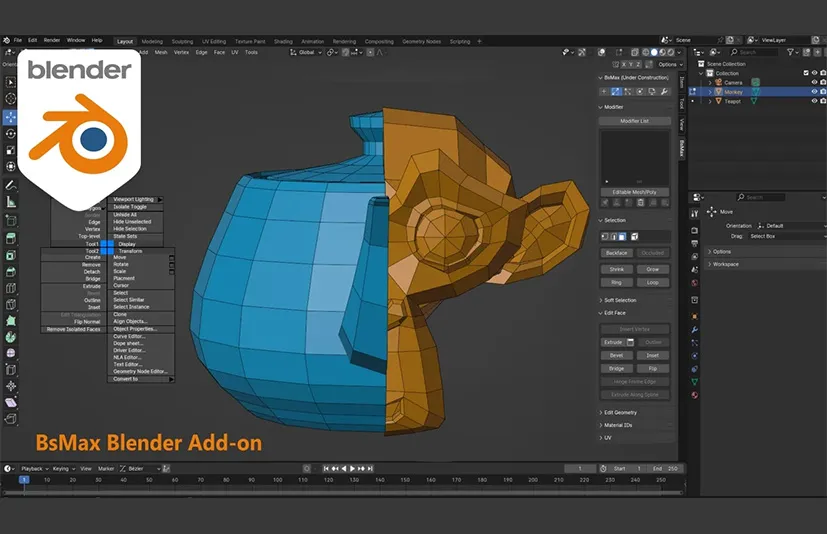This screenshot has height=534, width=827.
Task: Open the Particles properties tab icon
Action: 695,343
